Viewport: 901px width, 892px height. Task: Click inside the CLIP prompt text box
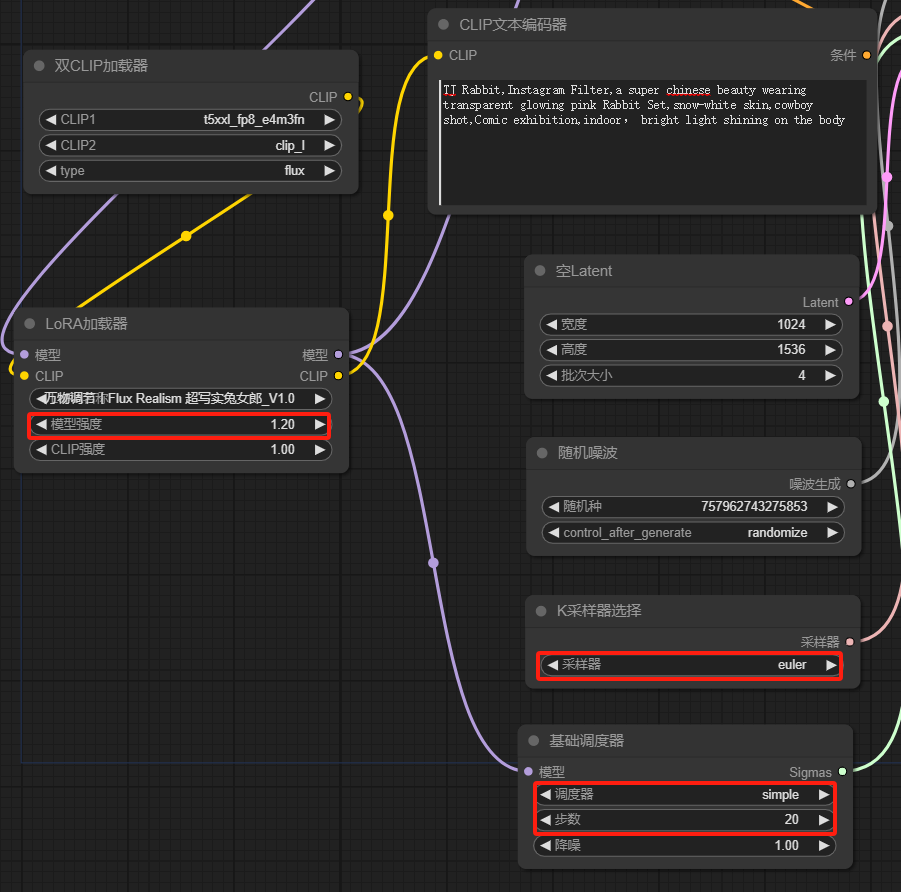click(x=653, y=143)
